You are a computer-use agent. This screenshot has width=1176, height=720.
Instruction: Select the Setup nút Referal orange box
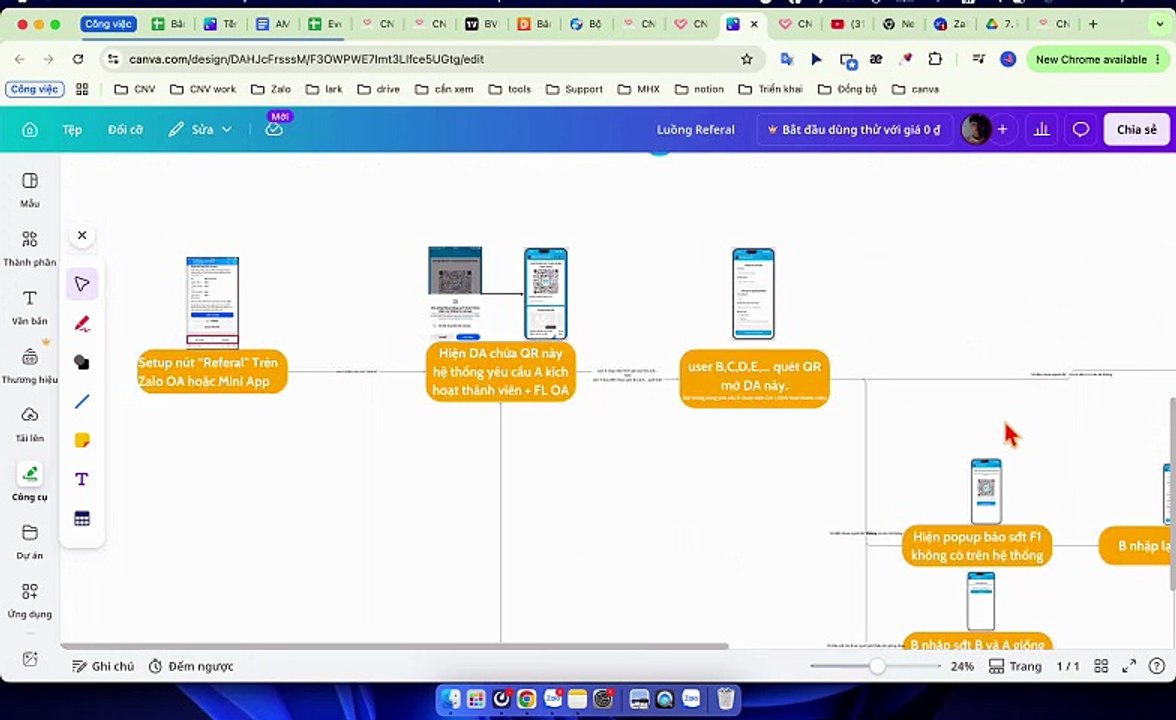[212, 371]
